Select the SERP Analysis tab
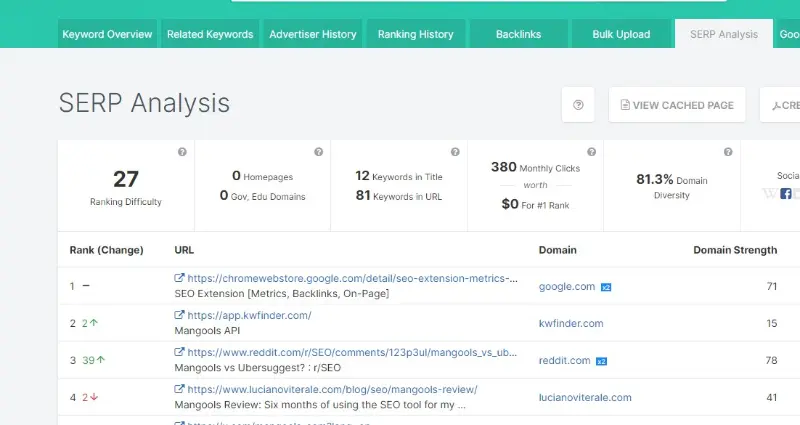This screenshot has height=425, width=800. [723, 34]
